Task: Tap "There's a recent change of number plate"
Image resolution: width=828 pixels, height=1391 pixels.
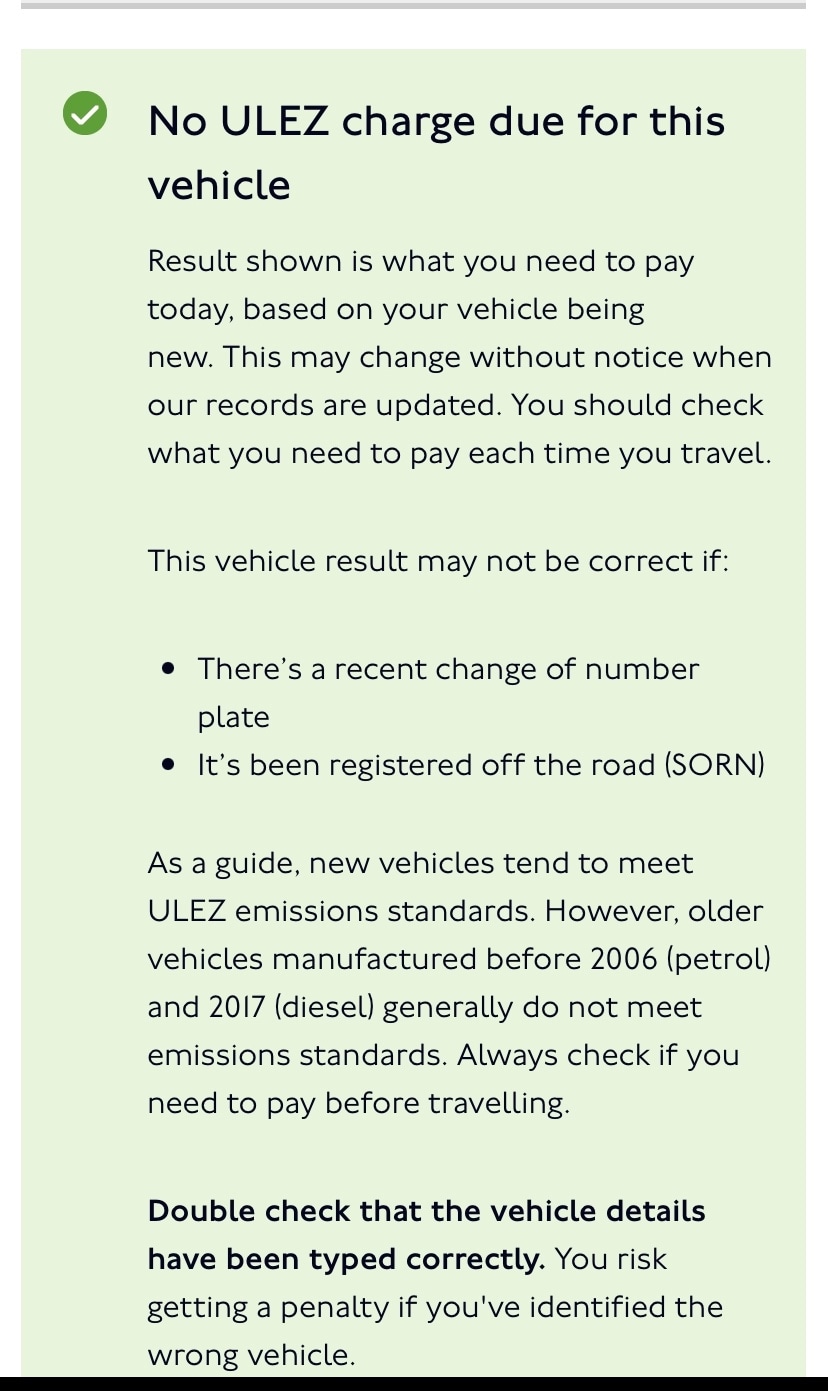Action: (x=448, y=669)
